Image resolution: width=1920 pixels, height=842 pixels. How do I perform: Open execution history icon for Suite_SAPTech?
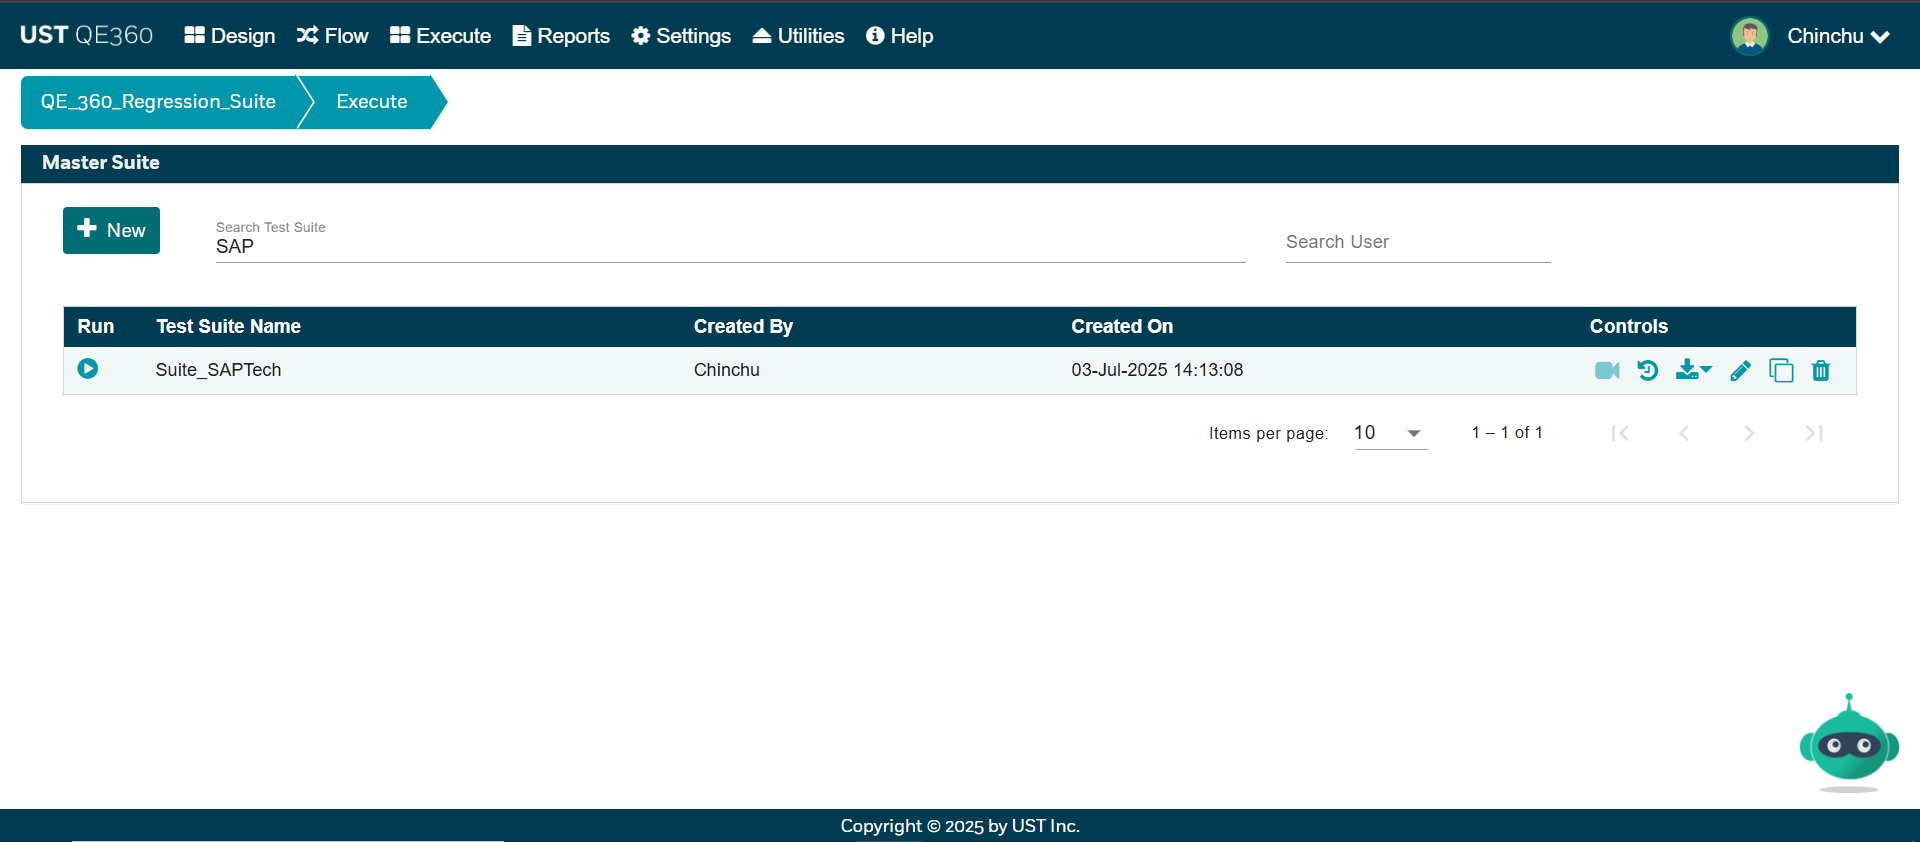tap(1648, 371)
